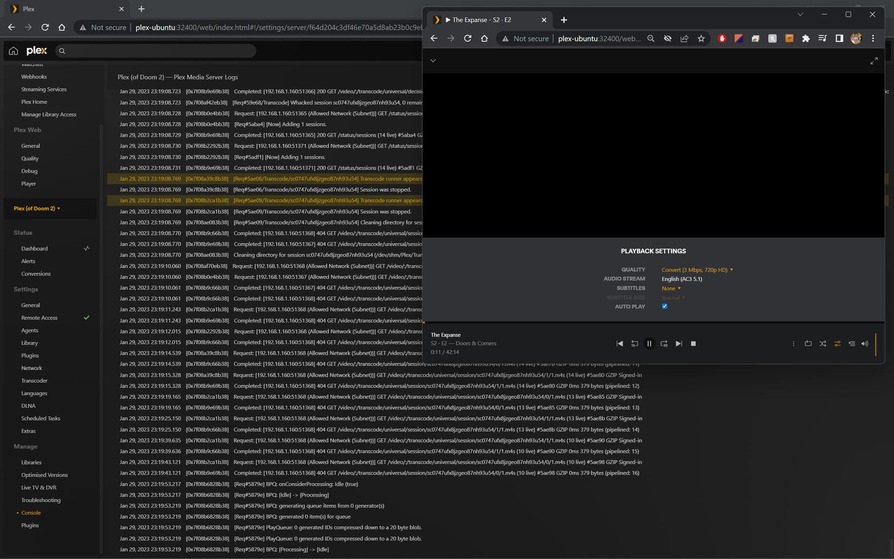The width and height of the screenshot is (894, 559).
Task: Stop playback of The Expanse
Action: click(693, 344)
